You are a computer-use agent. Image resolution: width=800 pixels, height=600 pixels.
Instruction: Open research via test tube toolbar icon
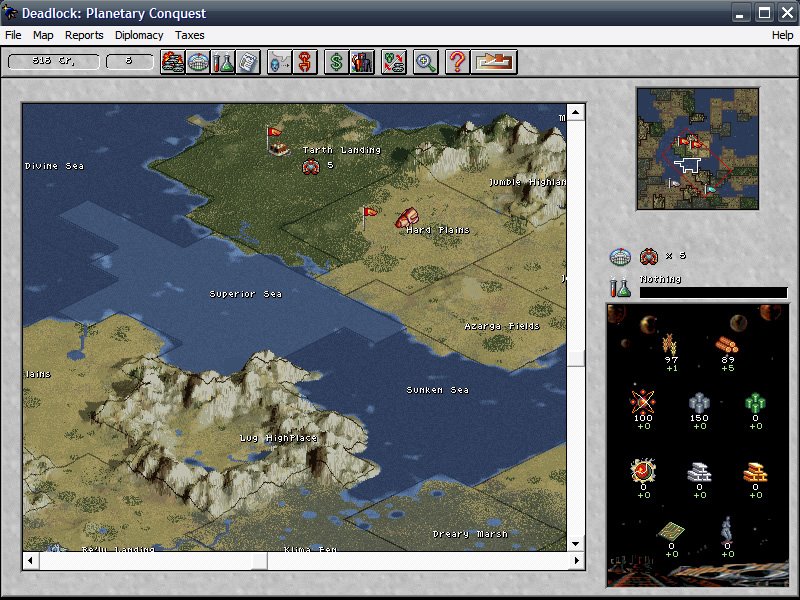click(223, 62)
